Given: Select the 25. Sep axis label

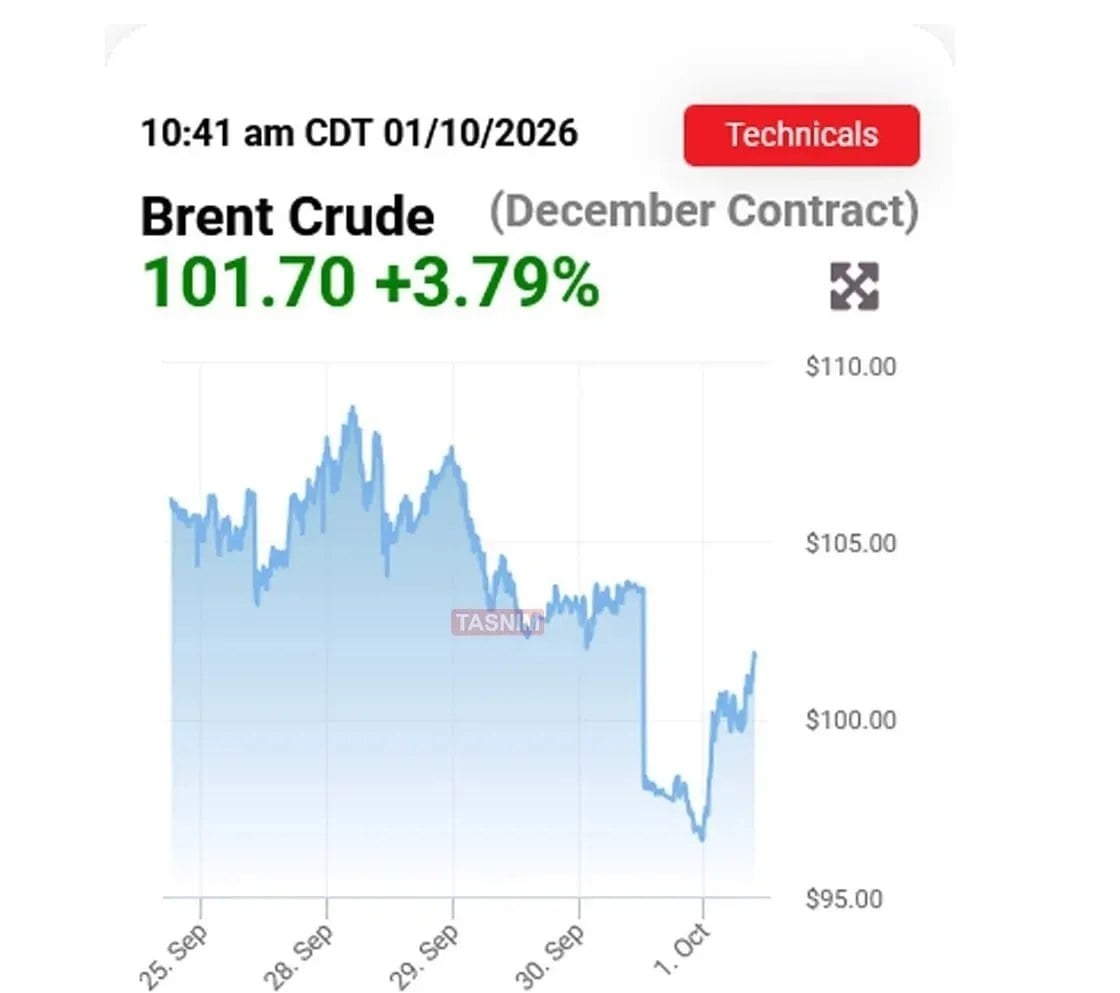Looking at the screenshot, I should pos(174,956).
